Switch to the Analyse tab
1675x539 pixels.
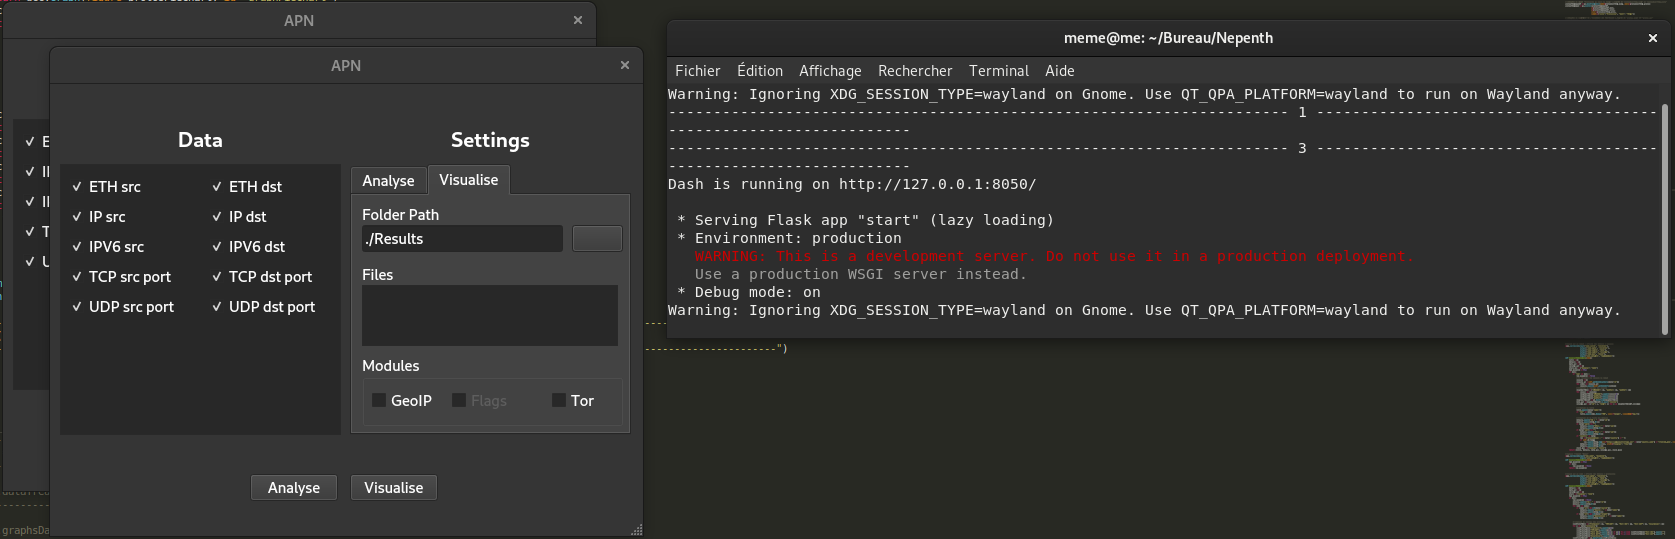pos(388,181)
